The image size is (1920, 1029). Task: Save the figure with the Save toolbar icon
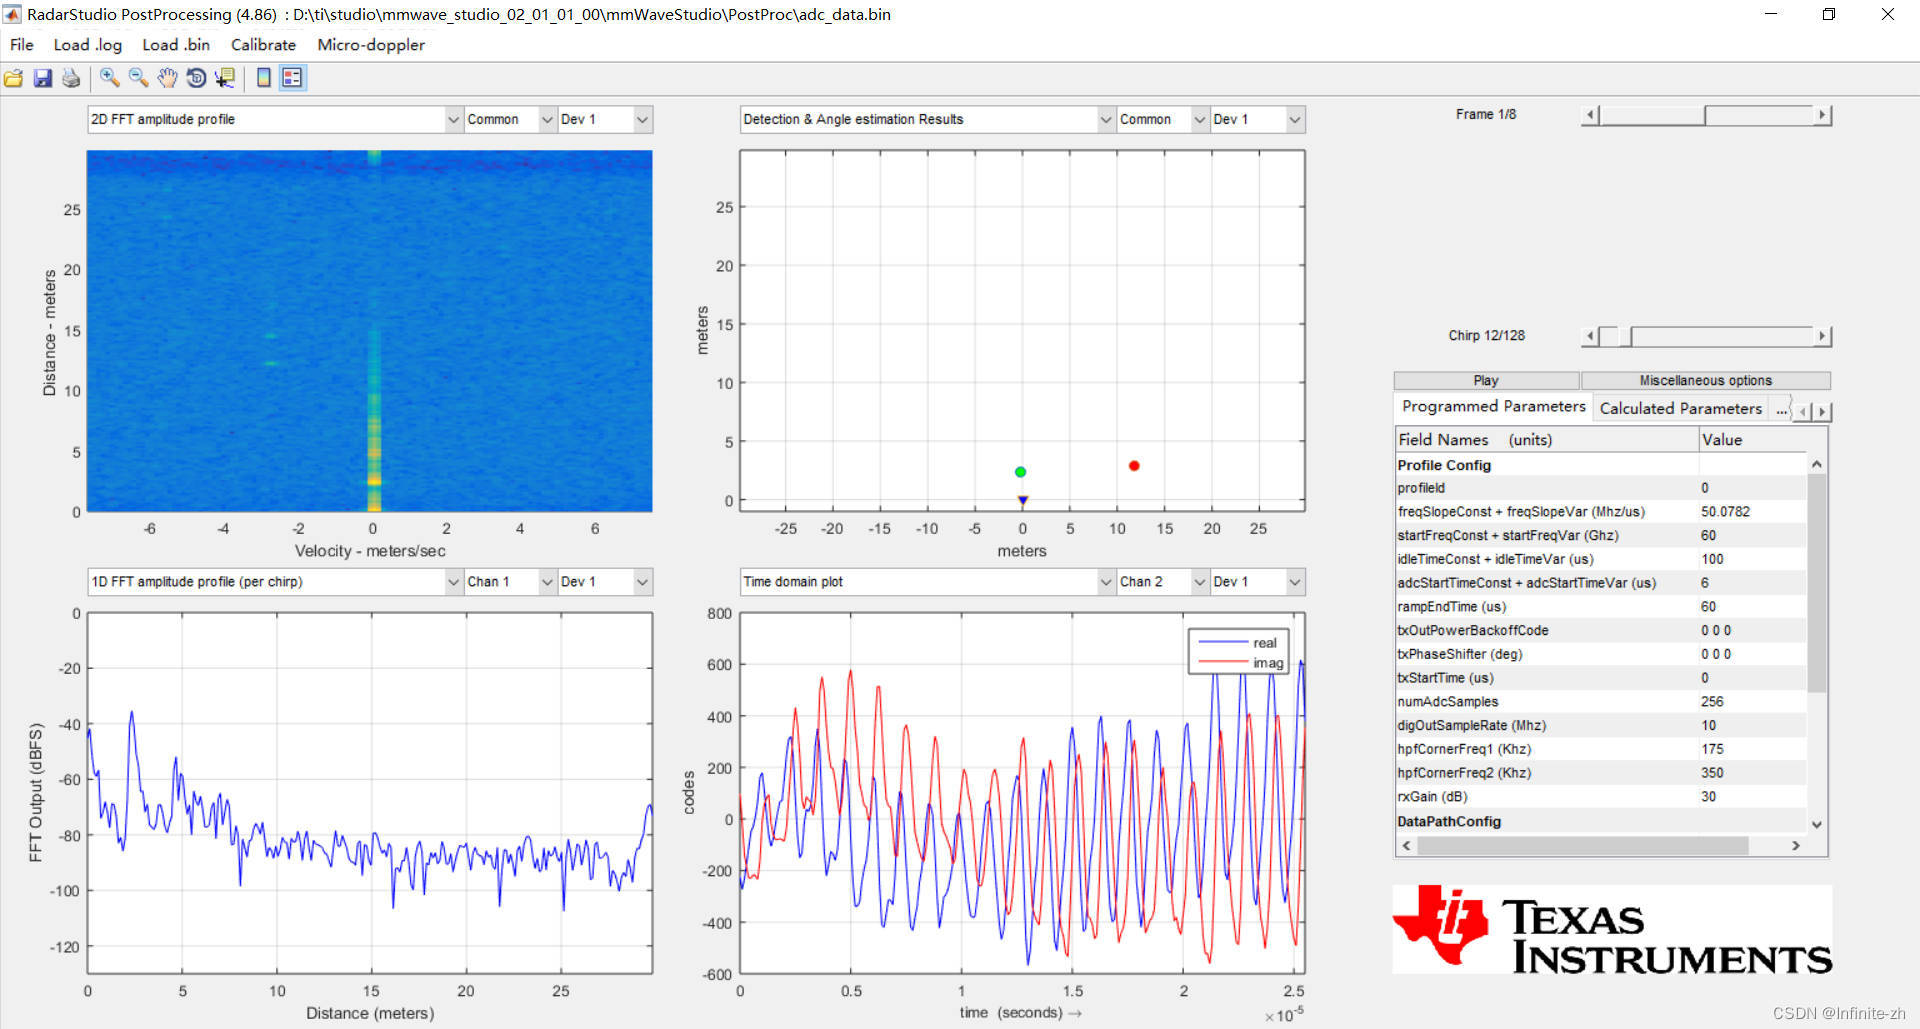tap(43, 78)
